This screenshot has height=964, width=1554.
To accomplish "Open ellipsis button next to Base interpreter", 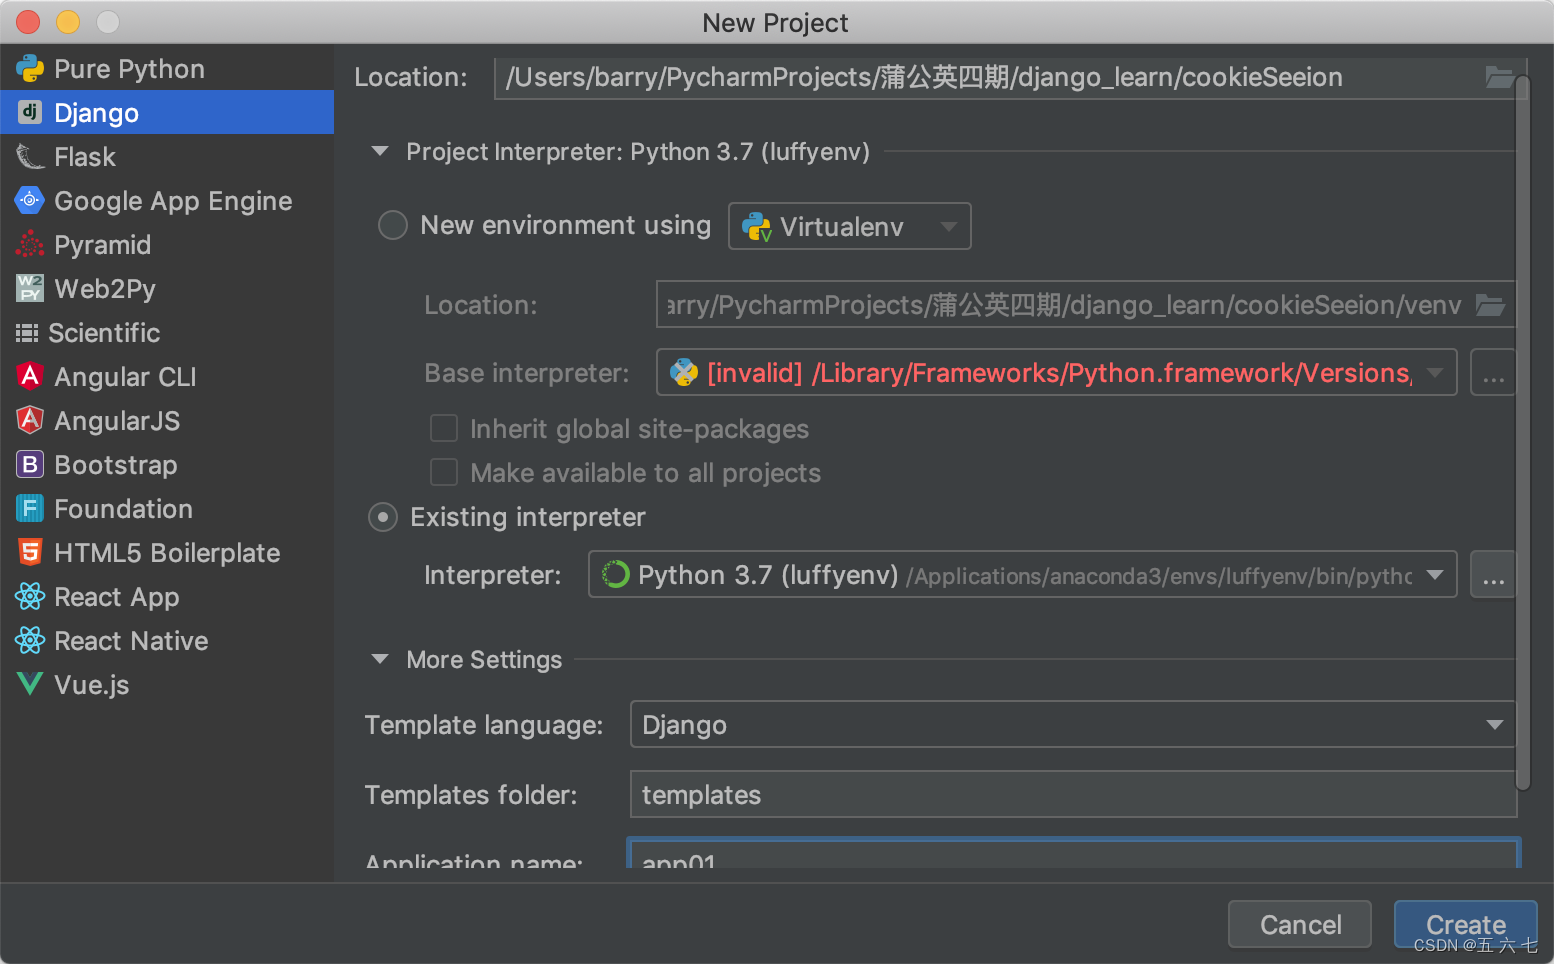I will [1493, 373].
